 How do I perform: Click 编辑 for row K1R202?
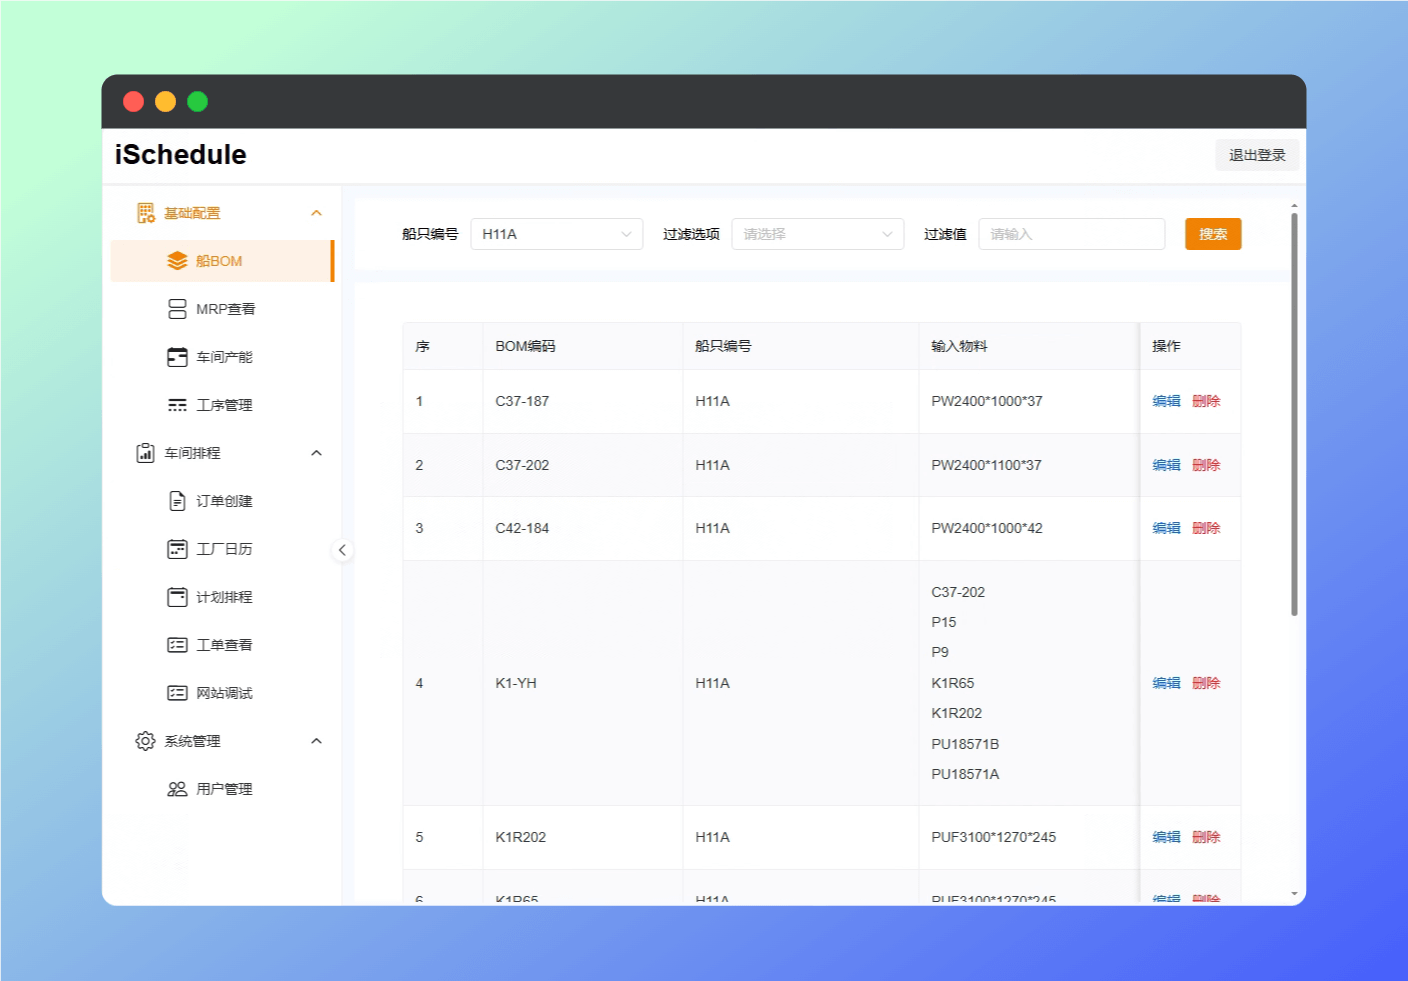click(x=1166, y=837)
